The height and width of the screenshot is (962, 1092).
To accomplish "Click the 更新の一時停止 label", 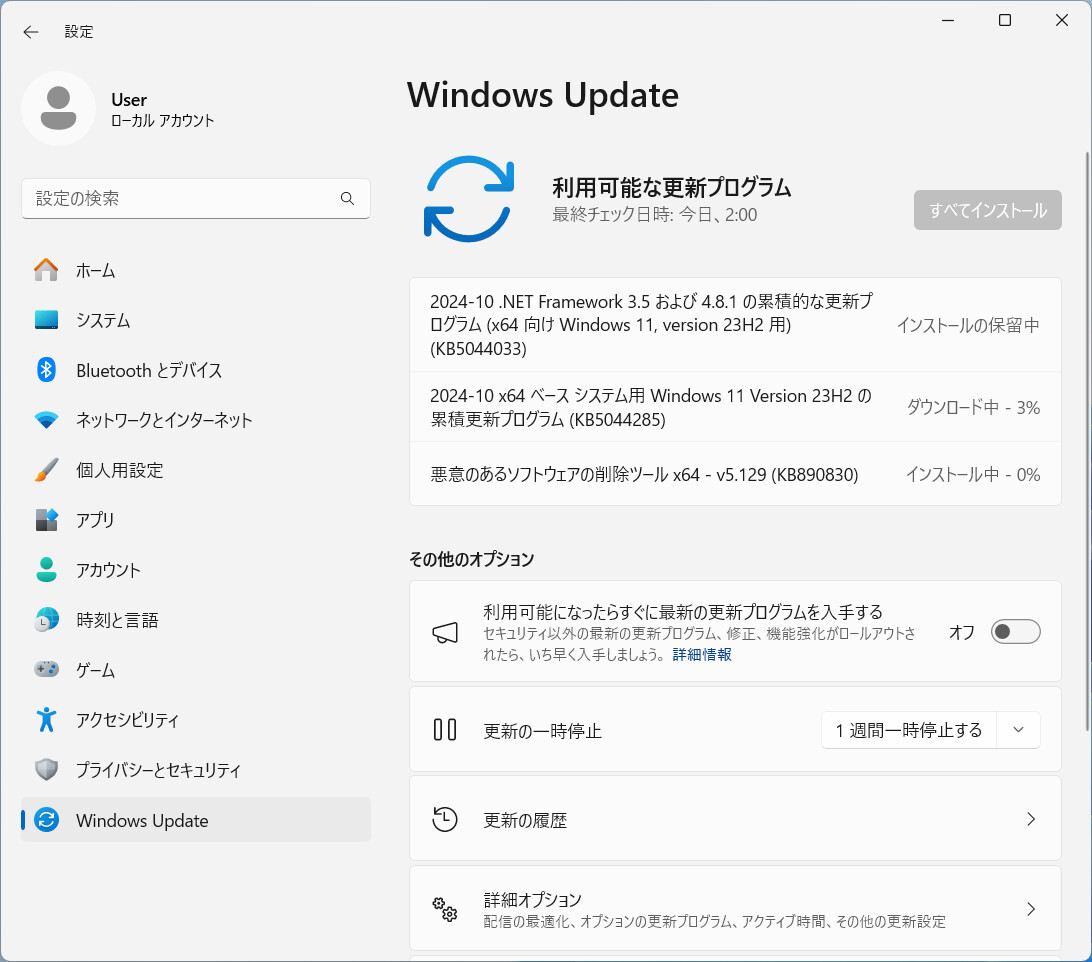I will pyautogui.click(x=543, y=731).
